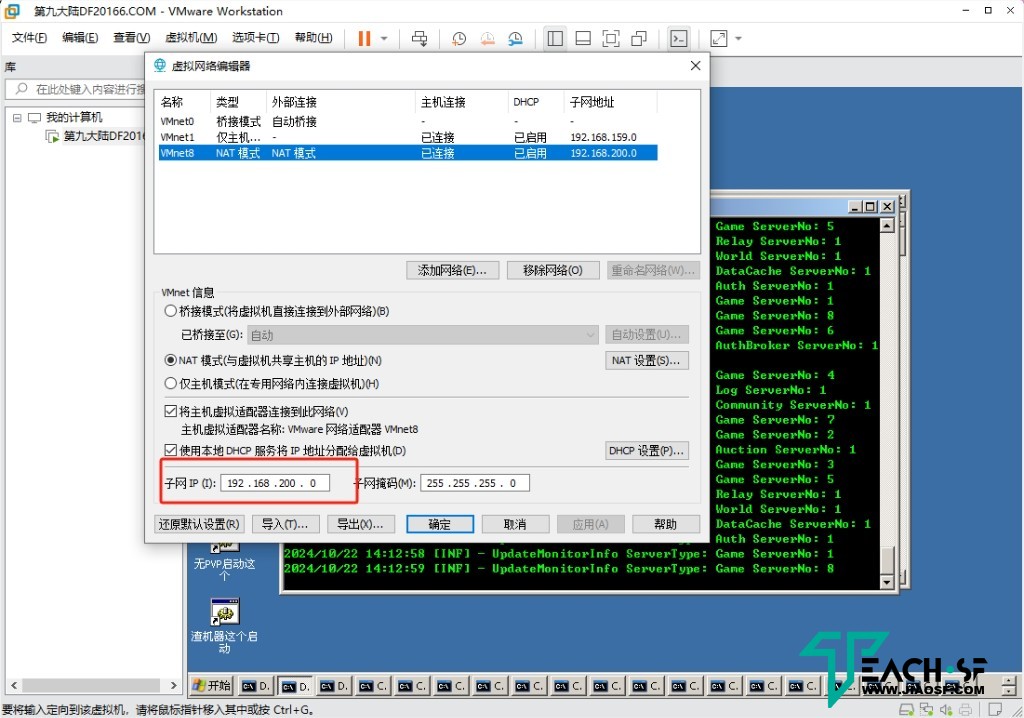Pause the virtual machine from toolbar
Viewport: 1024px width, 718px height.
(x=364, y=39)
